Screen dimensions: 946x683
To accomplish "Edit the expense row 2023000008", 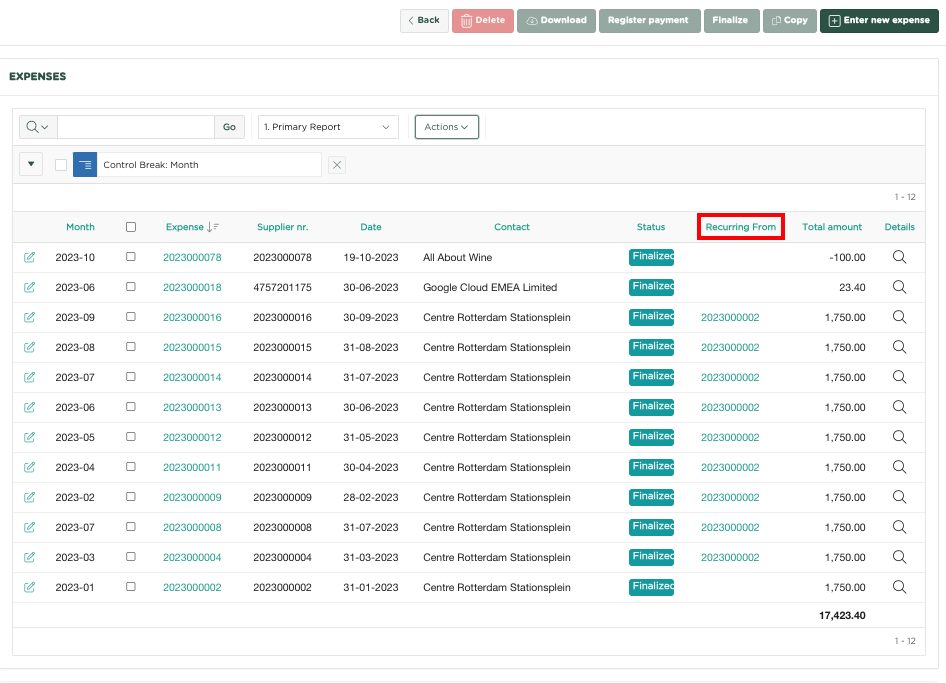I will [x=29, y=527].
